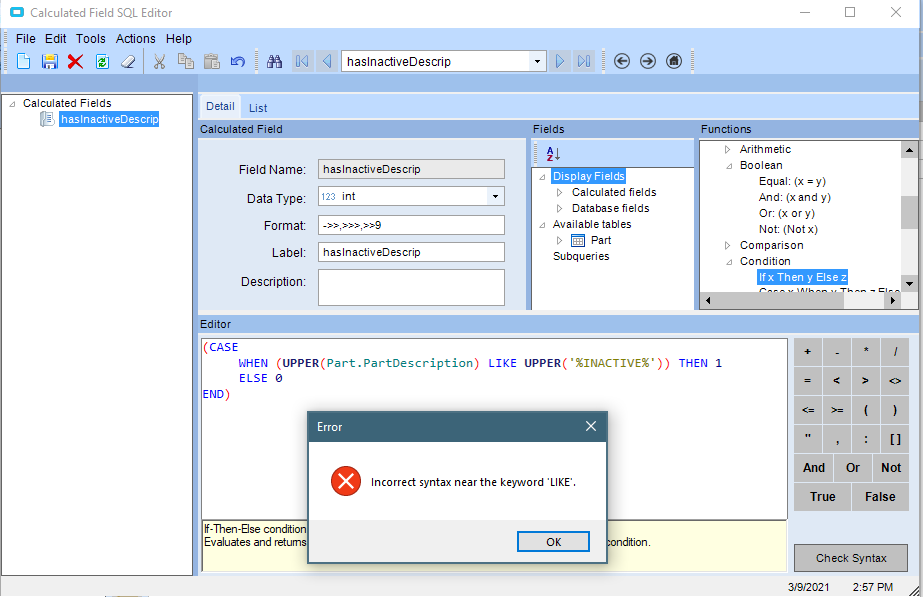Expand the Calculated fields node in Fields
Viewport: 923px width, 597px height.
(x=559, y=193)
